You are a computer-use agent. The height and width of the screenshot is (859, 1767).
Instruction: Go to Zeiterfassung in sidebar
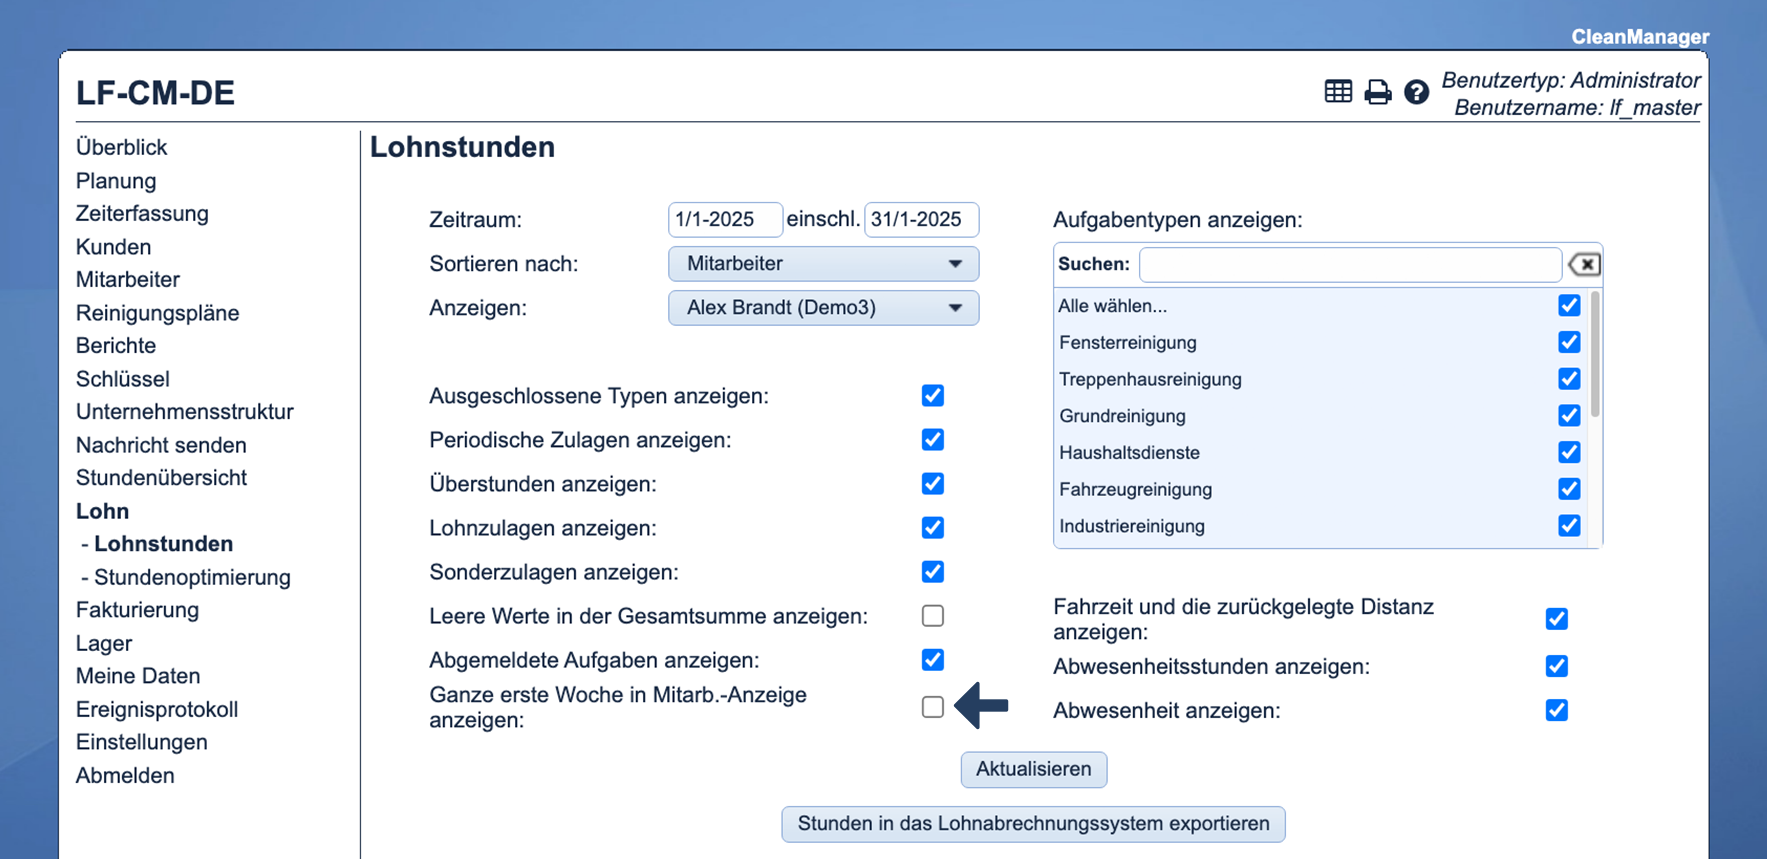[142, 213]
